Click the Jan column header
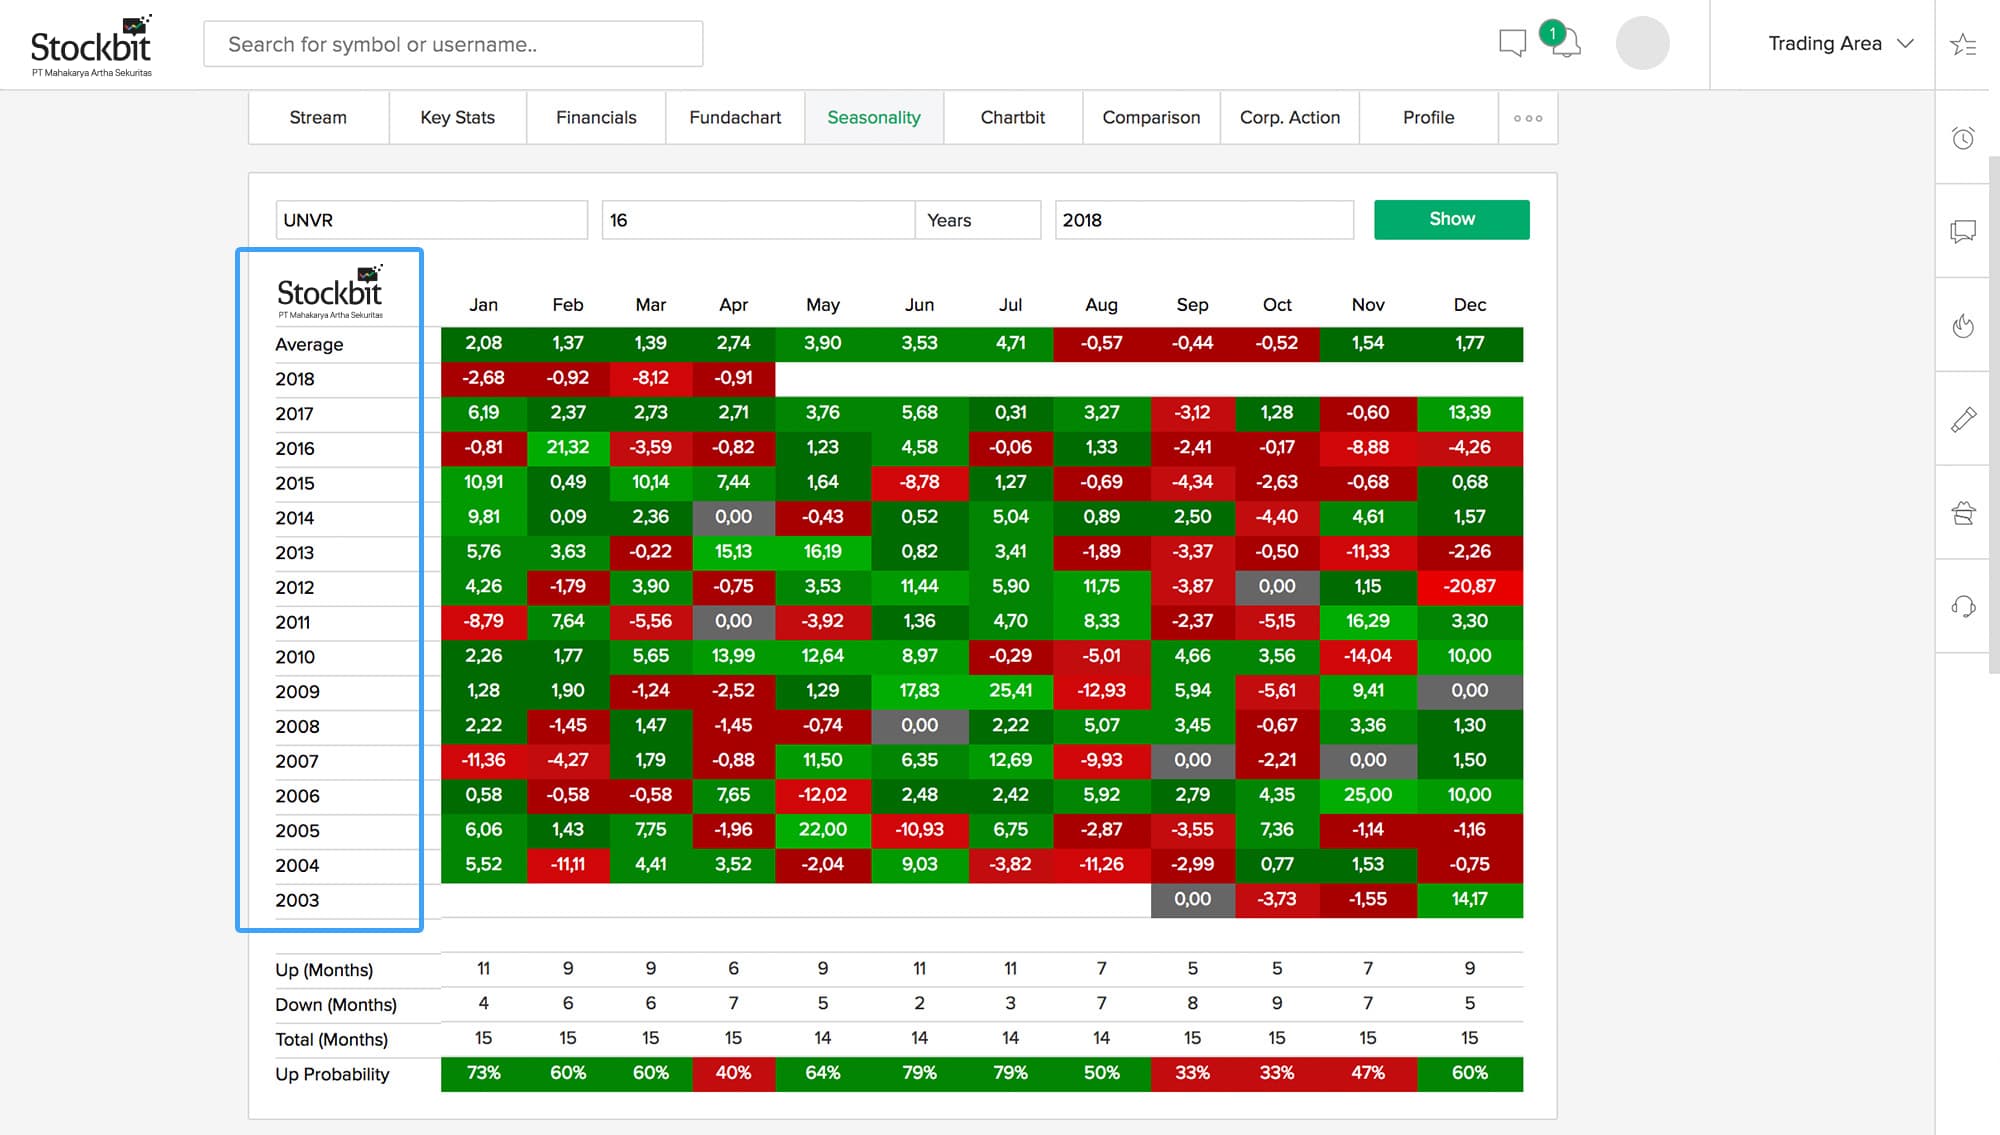Image resolution: width=2000 pixels, height=1135 pixels. point(483,305)
